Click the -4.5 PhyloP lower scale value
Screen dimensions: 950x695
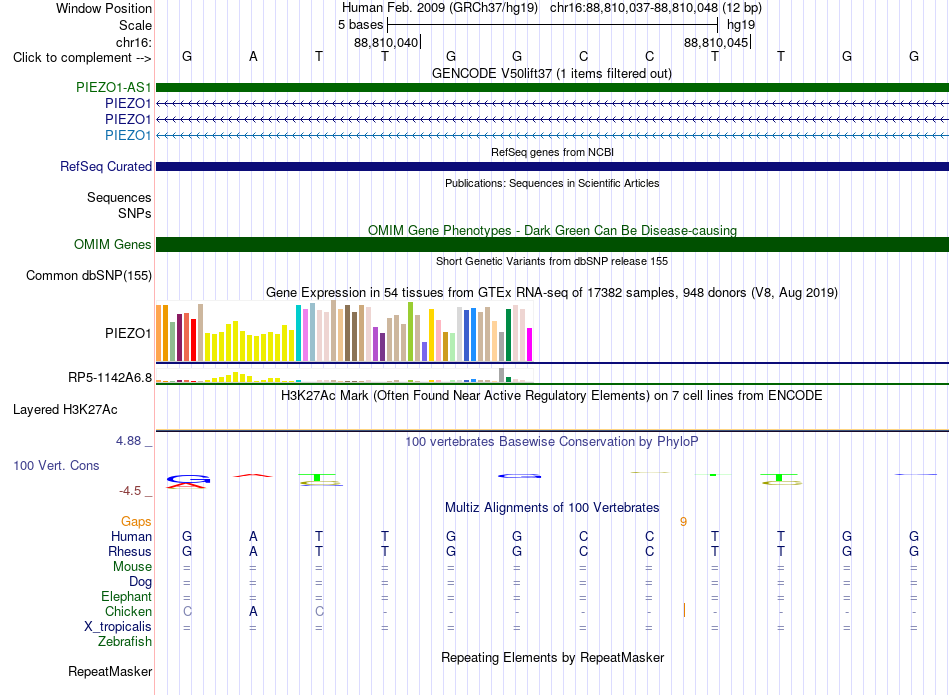tap(130, 491)
